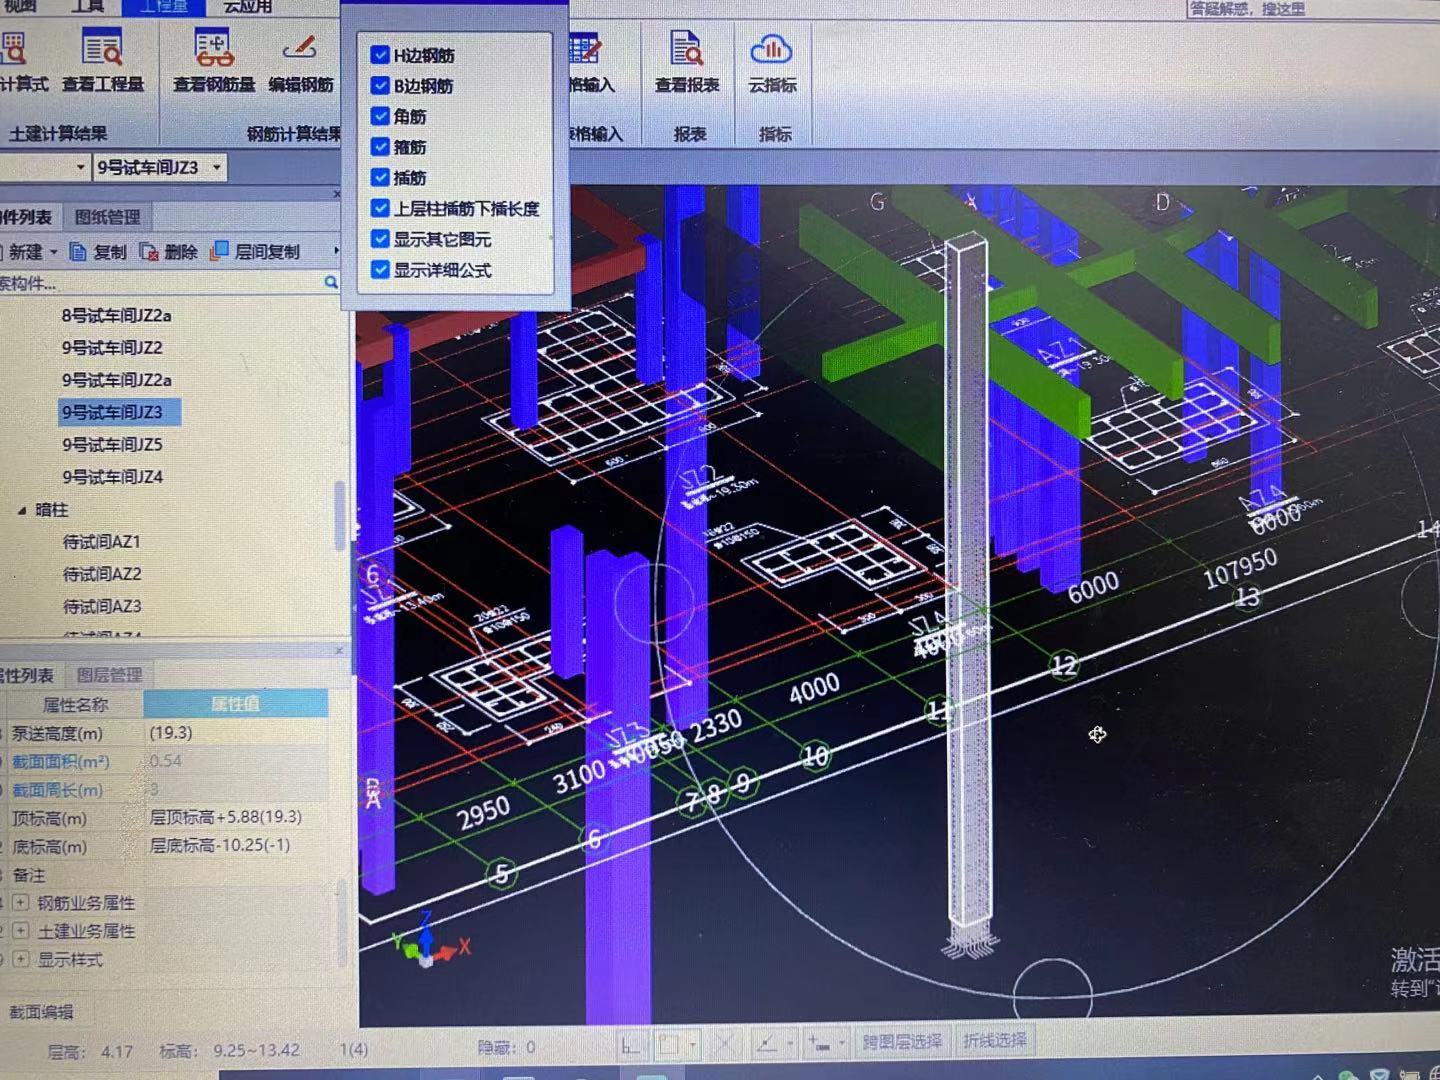The width and height of the screenshot is (1440, 1080).
Task: Click plus-line offset icon in status bar
Action: tap(819, 1045)
